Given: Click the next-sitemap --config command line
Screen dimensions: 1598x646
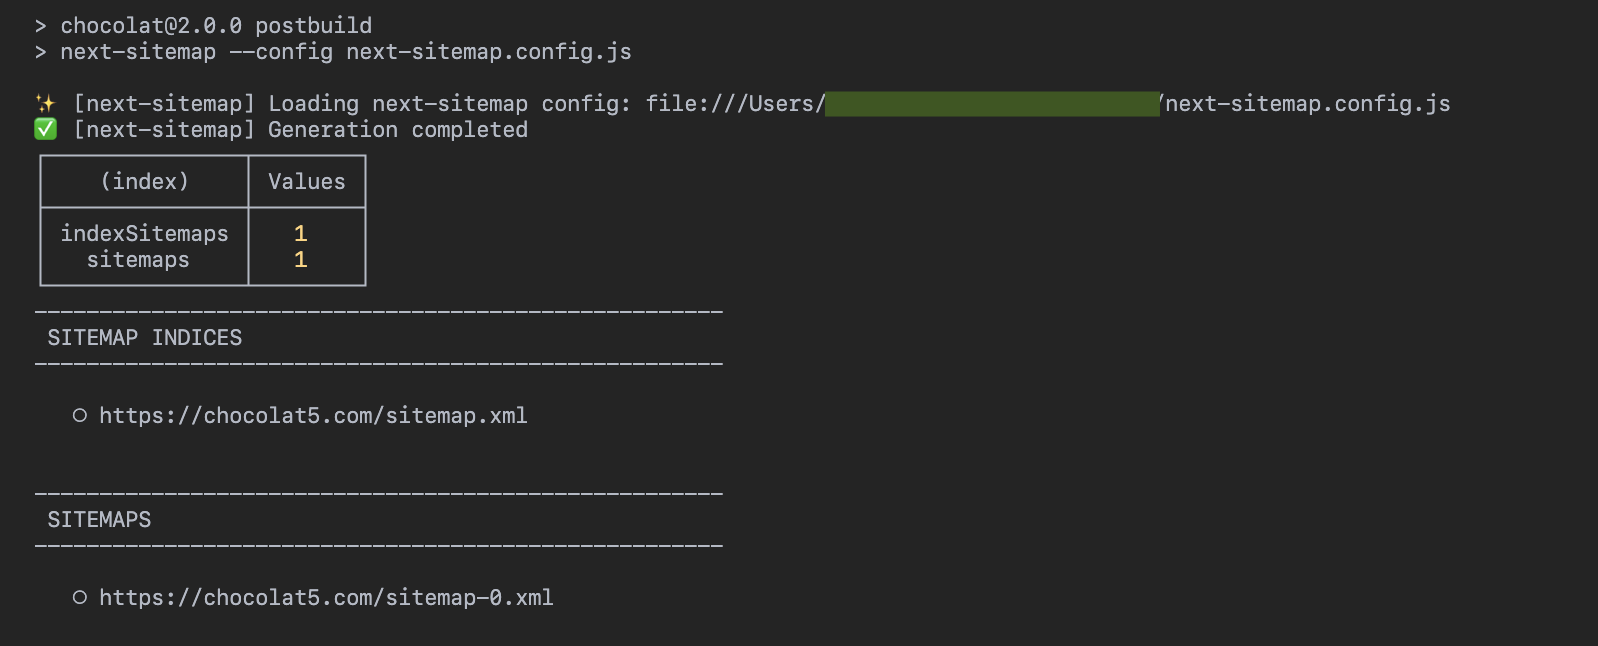Looking at the screenshot, I should point(345,51).
